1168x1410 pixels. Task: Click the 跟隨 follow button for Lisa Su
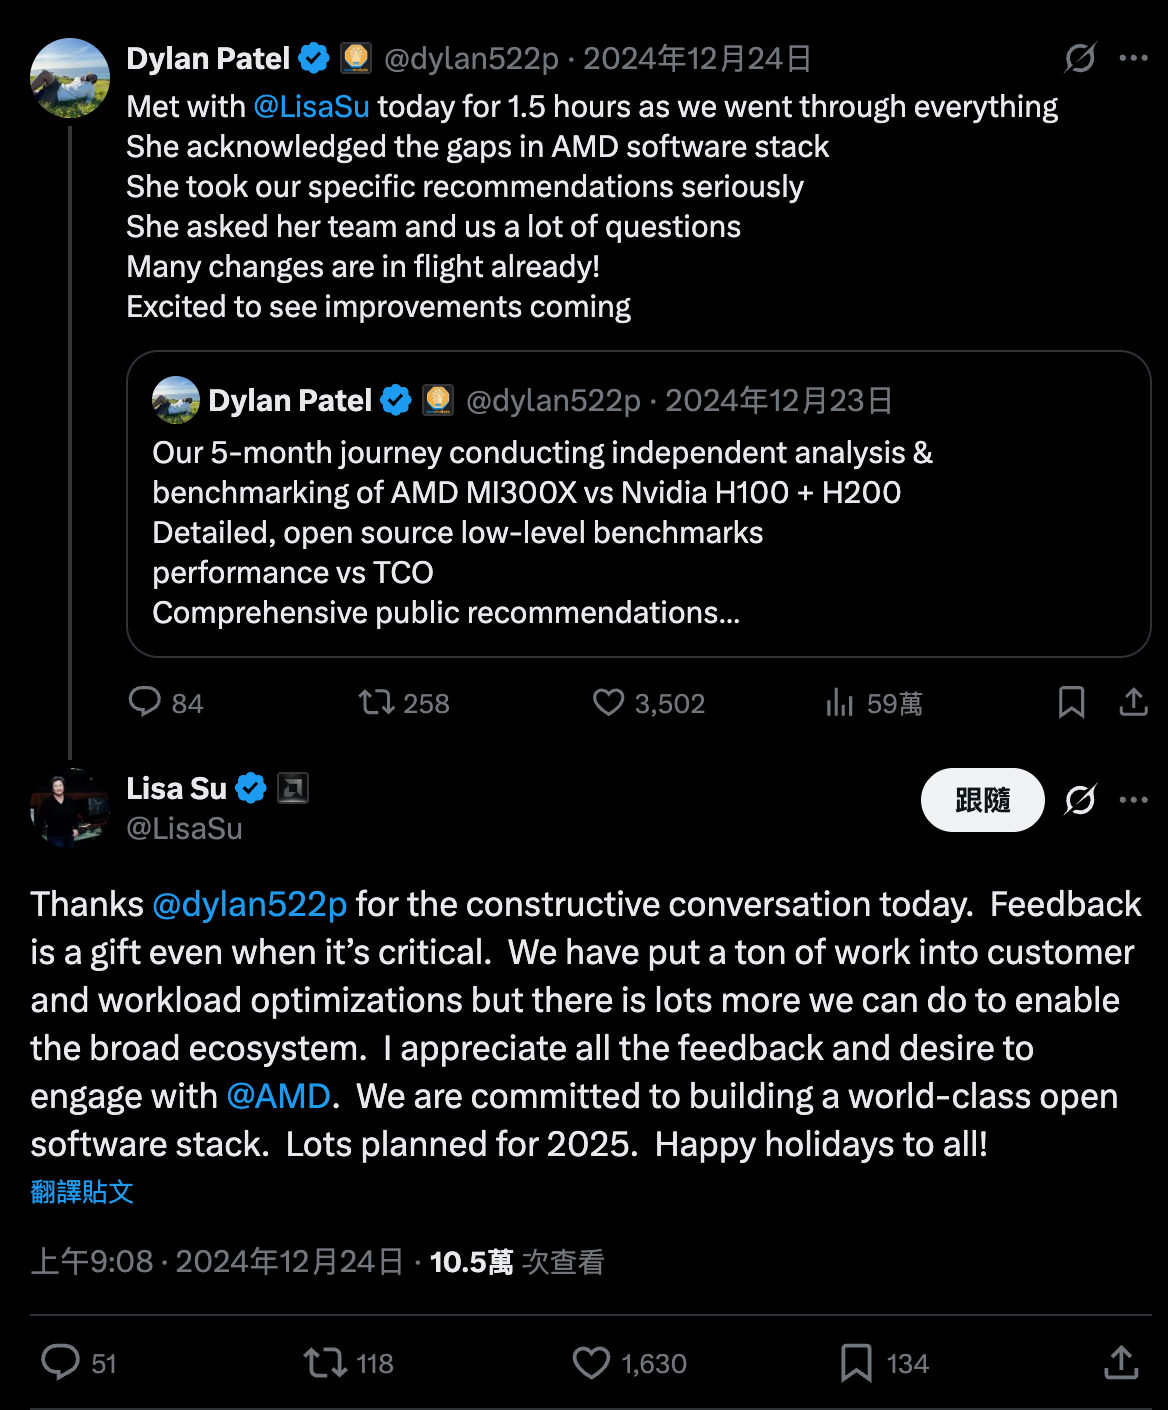pyautogui.click(x=982, y=800)
